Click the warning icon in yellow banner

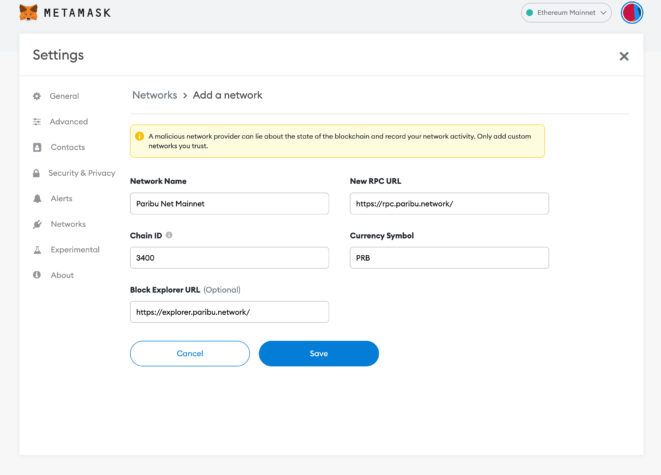140,136
